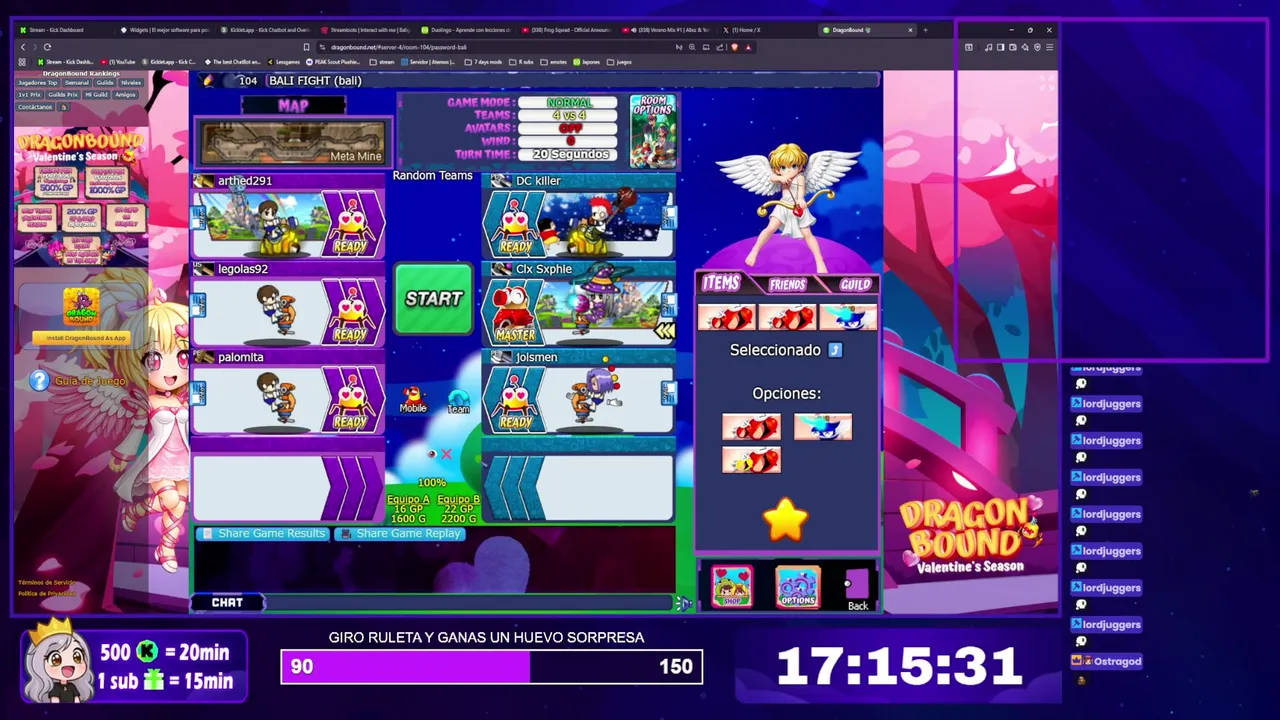Open Jugadores Top ranking link
1280x720 pixels.
[37, 83]
